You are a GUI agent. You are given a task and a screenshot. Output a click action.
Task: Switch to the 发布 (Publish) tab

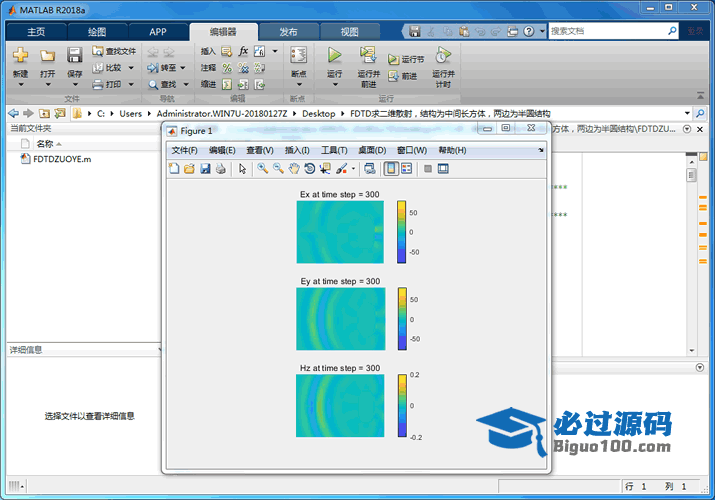click(288, 32)
